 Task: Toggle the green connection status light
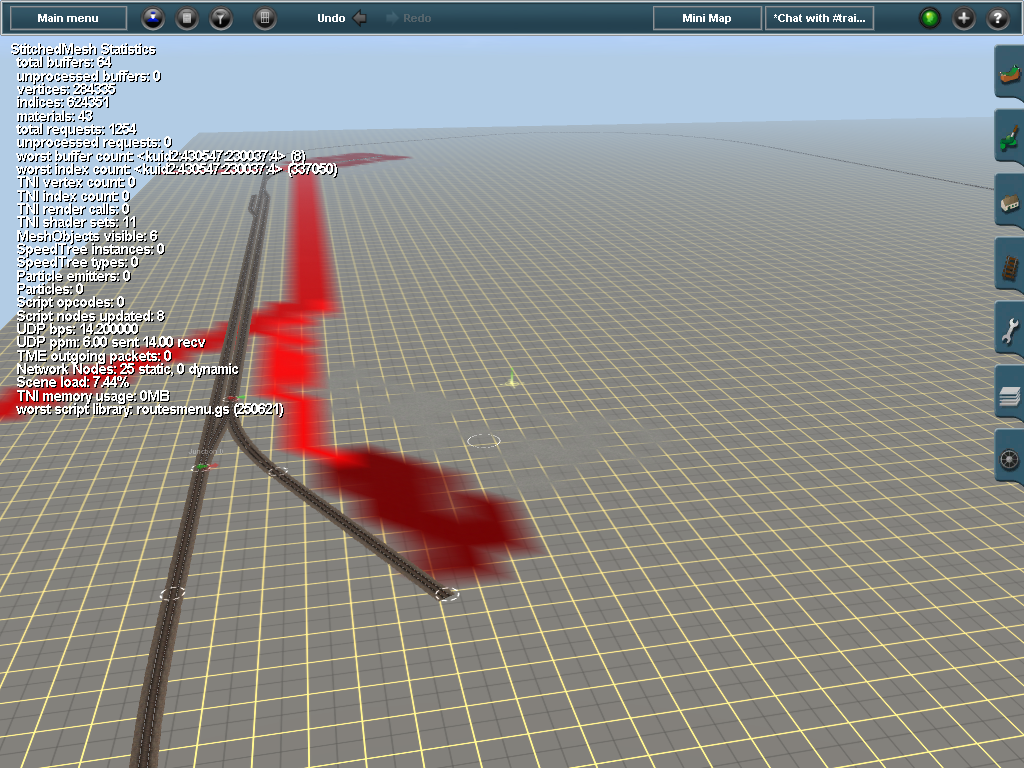[930, 17]
